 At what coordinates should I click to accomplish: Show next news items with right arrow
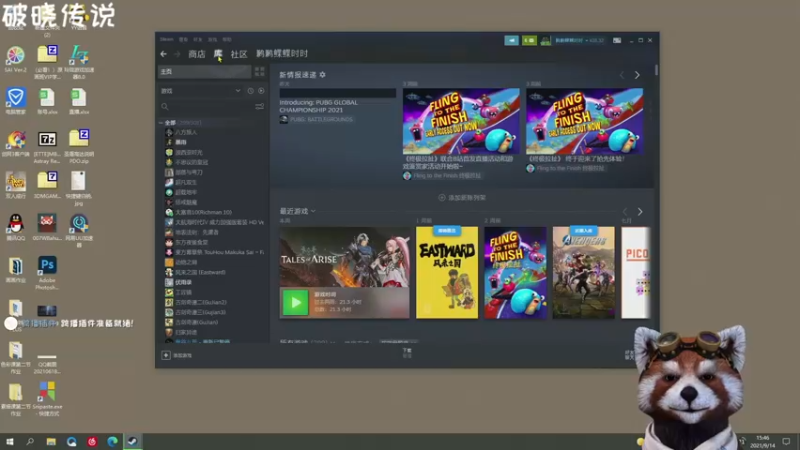[637, 75]
